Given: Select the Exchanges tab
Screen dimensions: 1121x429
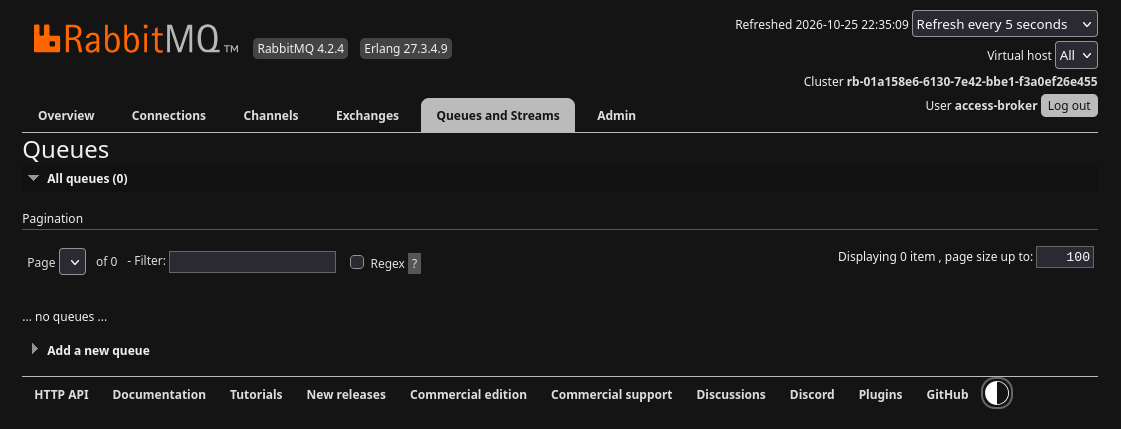Looking at the screenshot, I should [367, 115].
